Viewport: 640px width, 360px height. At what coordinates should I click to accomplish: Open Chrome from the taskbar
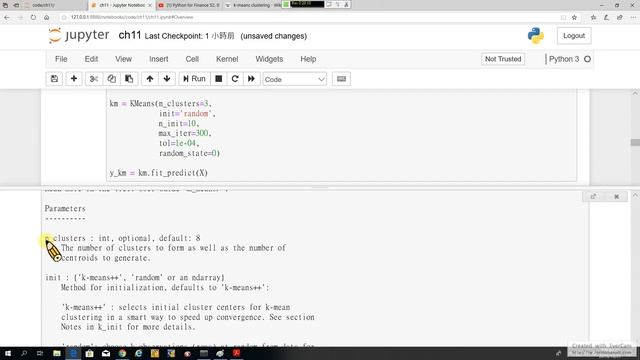(122, 353)
